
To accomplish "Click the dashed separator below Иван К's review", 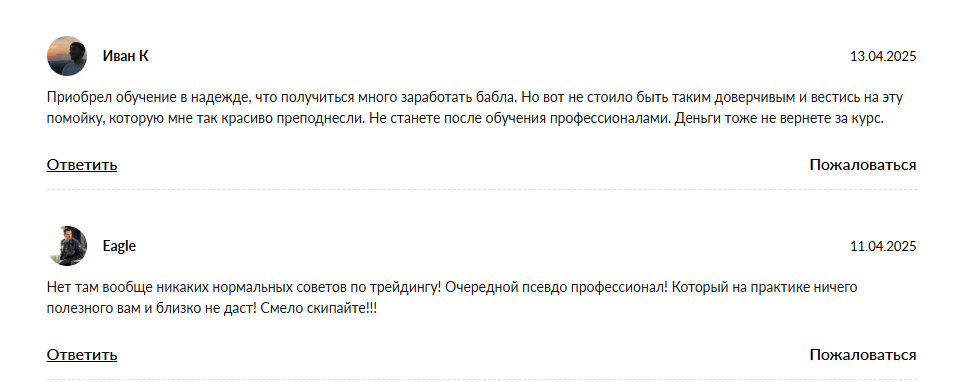I will tap(481, 189).
